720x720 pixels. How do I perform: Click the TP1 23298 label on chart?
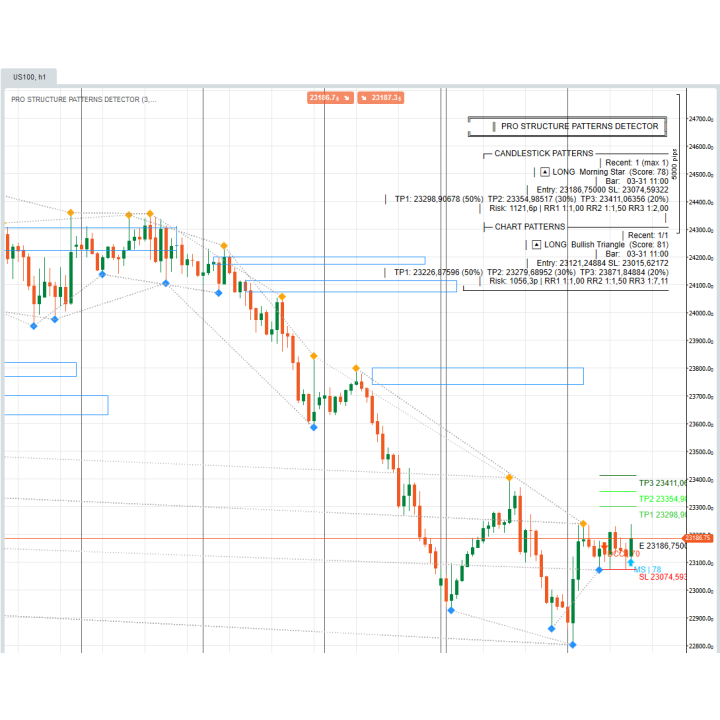(x=663, y=515)
